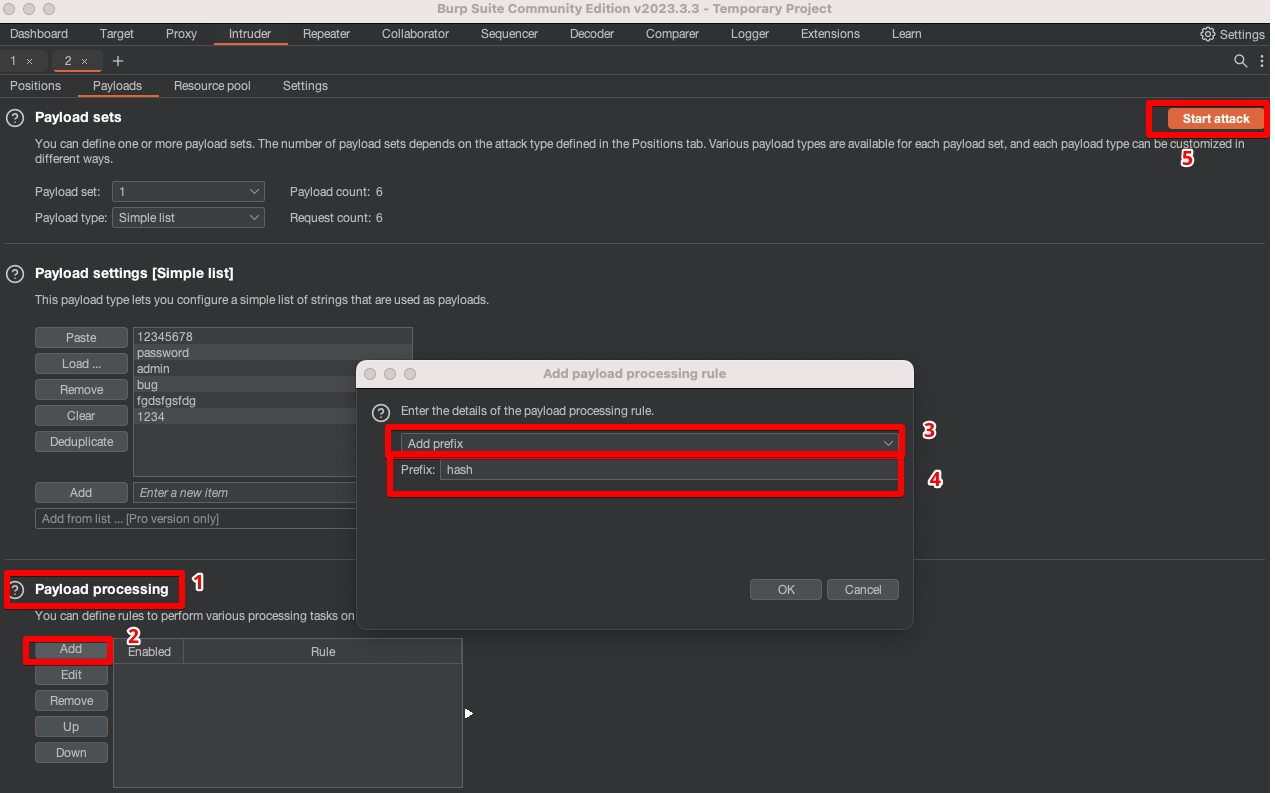Click the Load ... button
This screenshot has width=1275, height=793.
81,364
